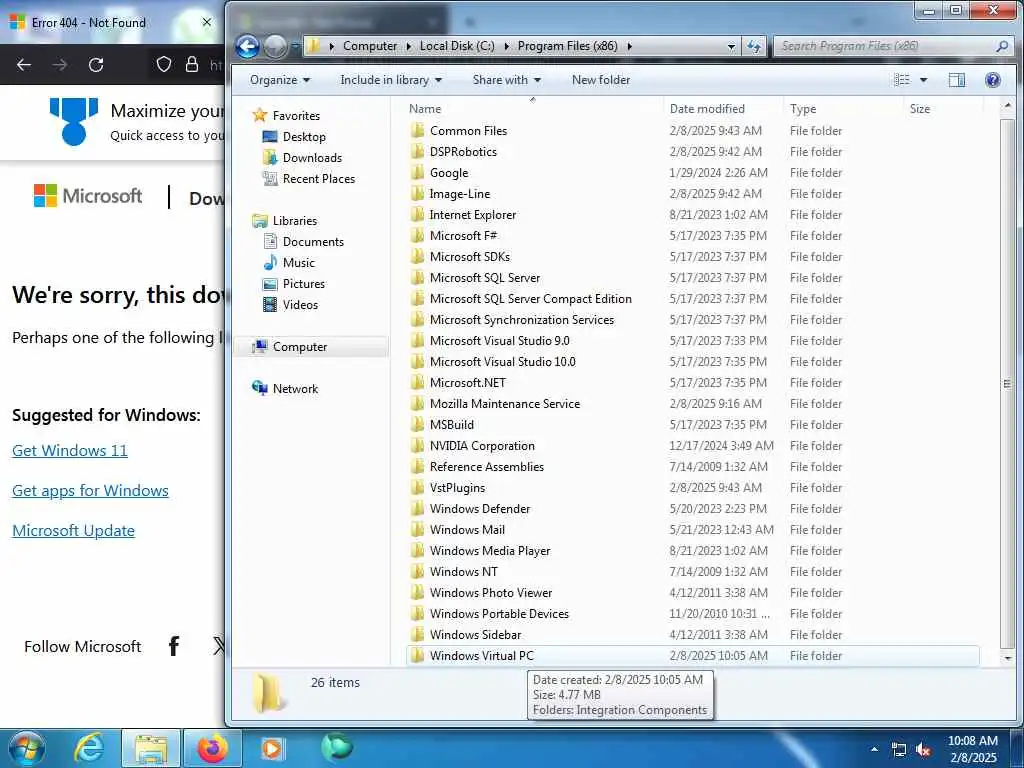Click the Windows Start orb
Viewport: 1024px width, 768px height.
27,748
